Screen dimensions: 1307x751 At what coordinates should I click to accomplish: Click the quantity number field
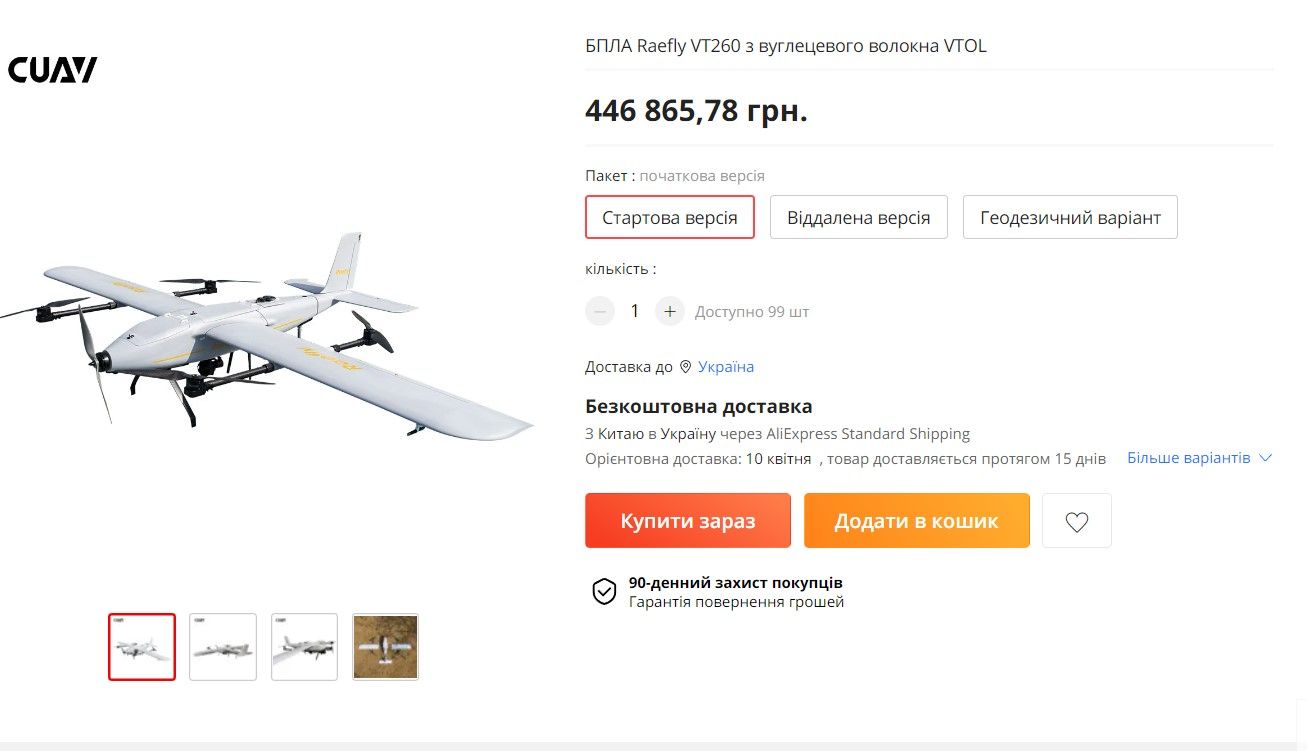(x=634, y=311)
